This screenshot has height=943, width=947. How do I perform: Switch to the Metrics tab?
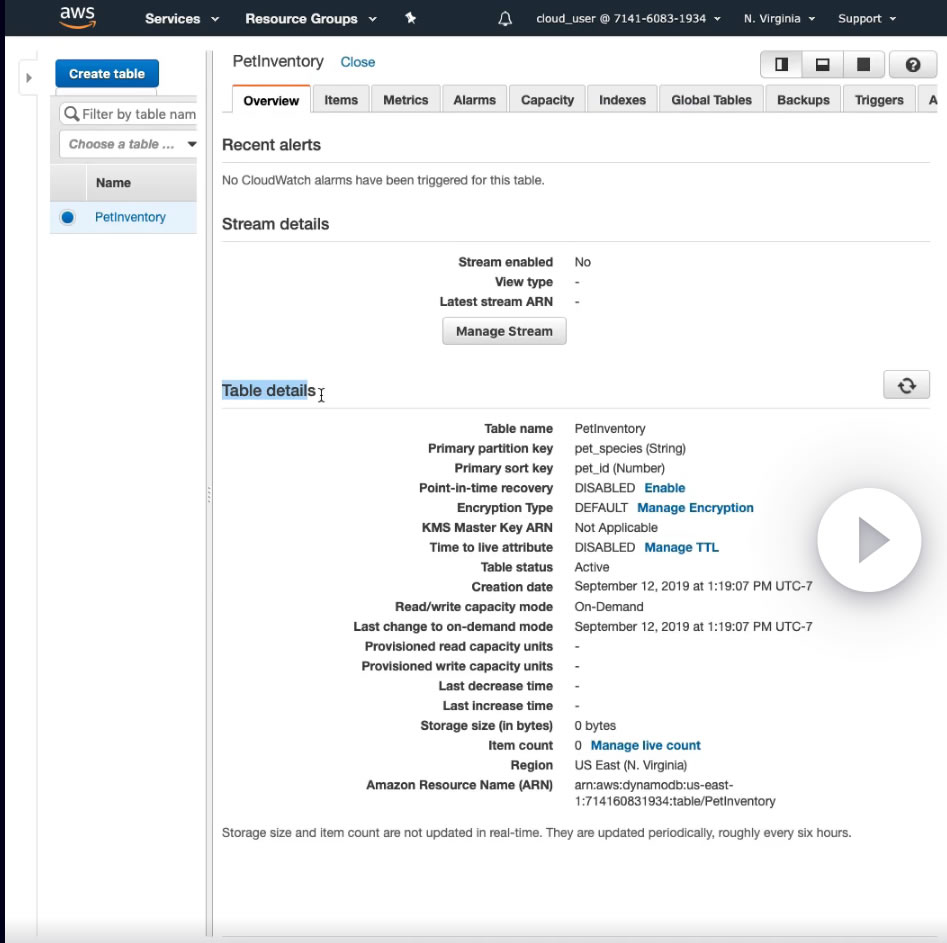pos(406,100)
